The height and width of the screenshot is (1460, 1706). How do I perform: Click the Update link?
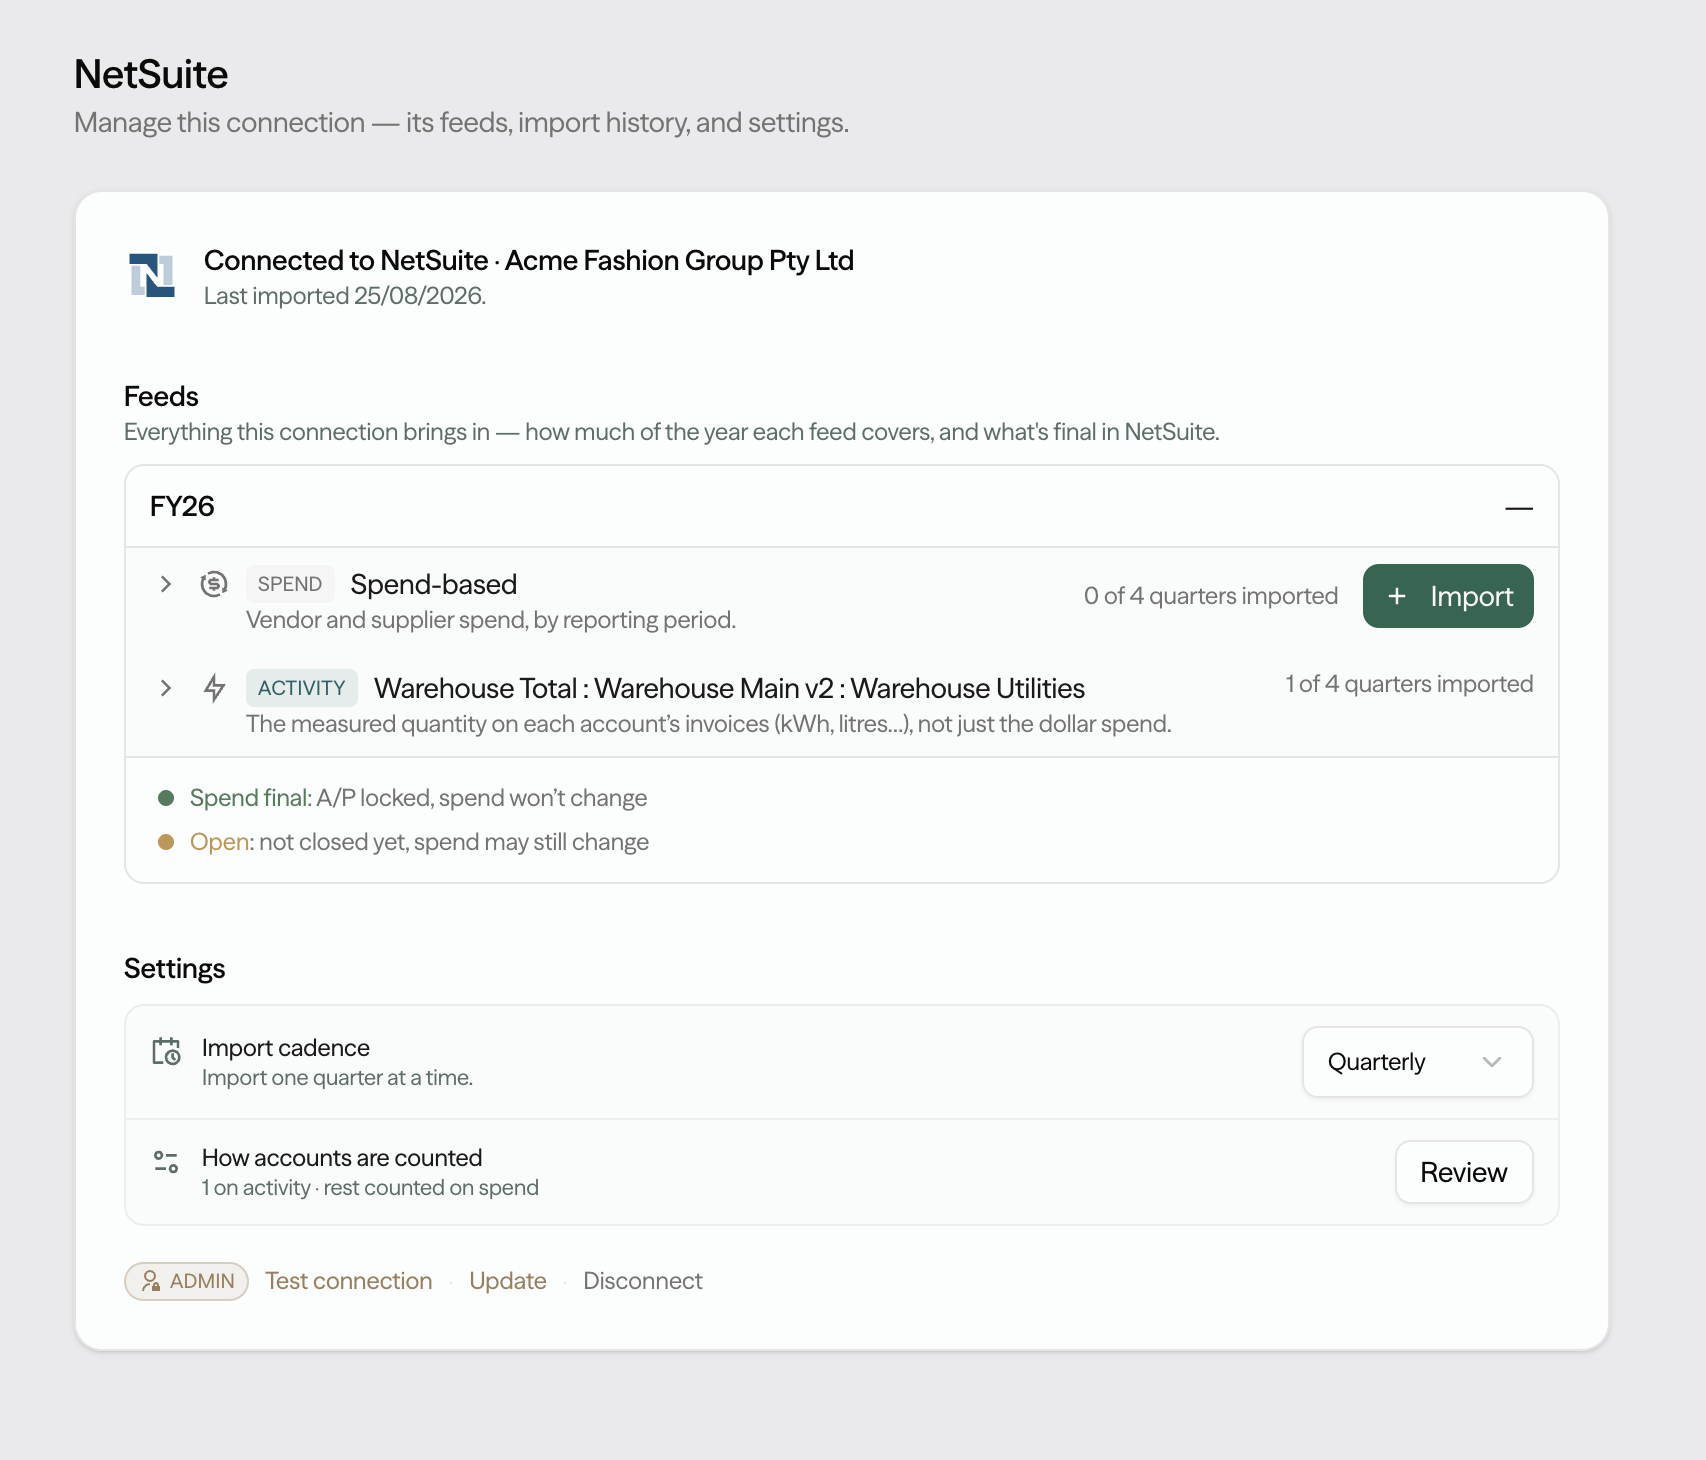[508, 1281]
